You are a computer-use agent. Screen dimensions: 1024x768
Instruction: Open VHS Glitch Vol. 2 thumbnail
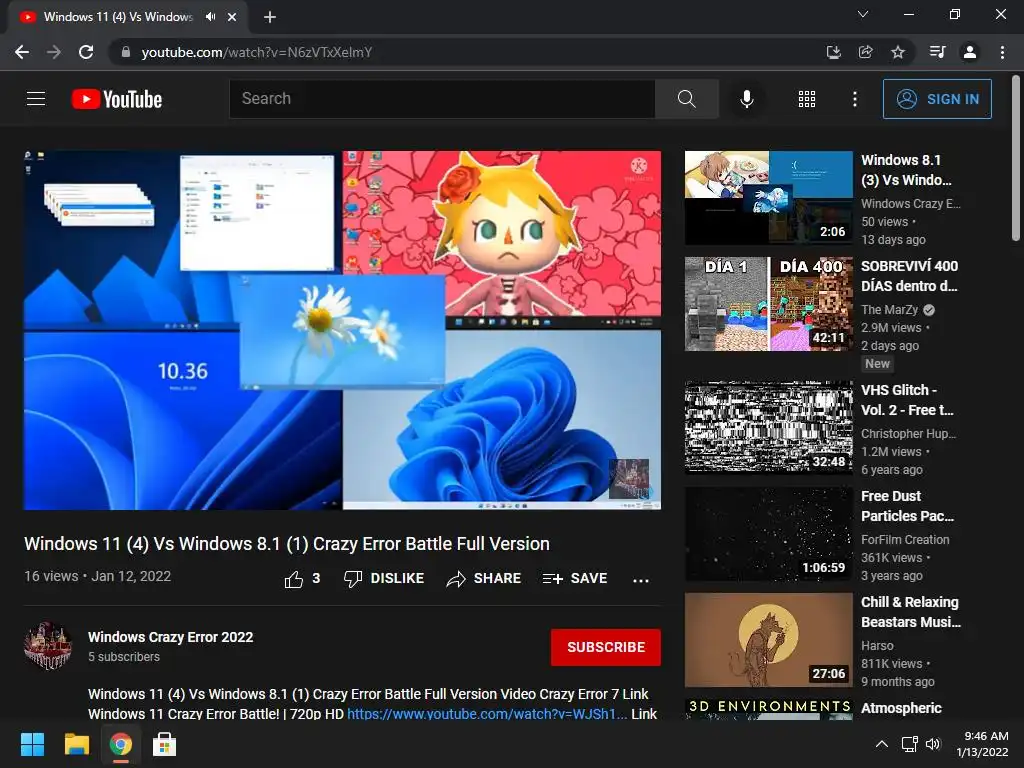coord(769,427)
